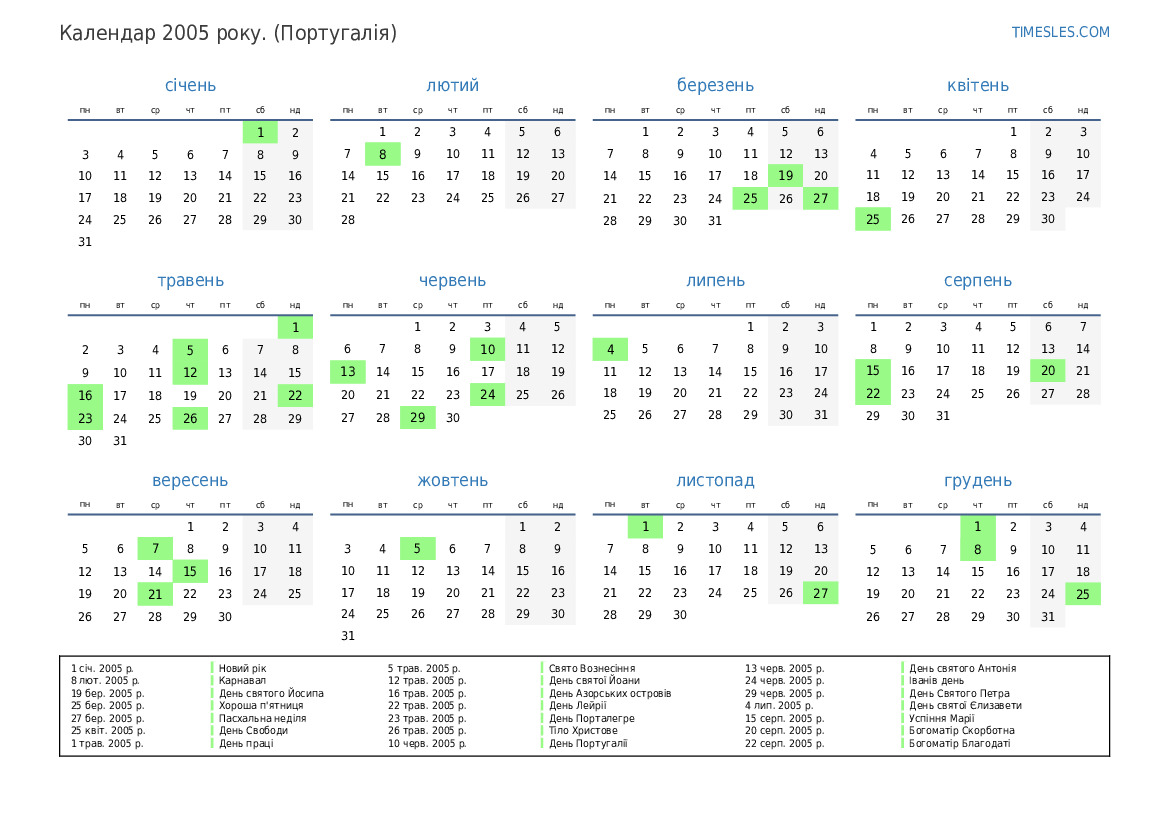
Task: Click the calendar title 'Календар 2005 року'
Action: pyautogui.click(x=228, y=33)
